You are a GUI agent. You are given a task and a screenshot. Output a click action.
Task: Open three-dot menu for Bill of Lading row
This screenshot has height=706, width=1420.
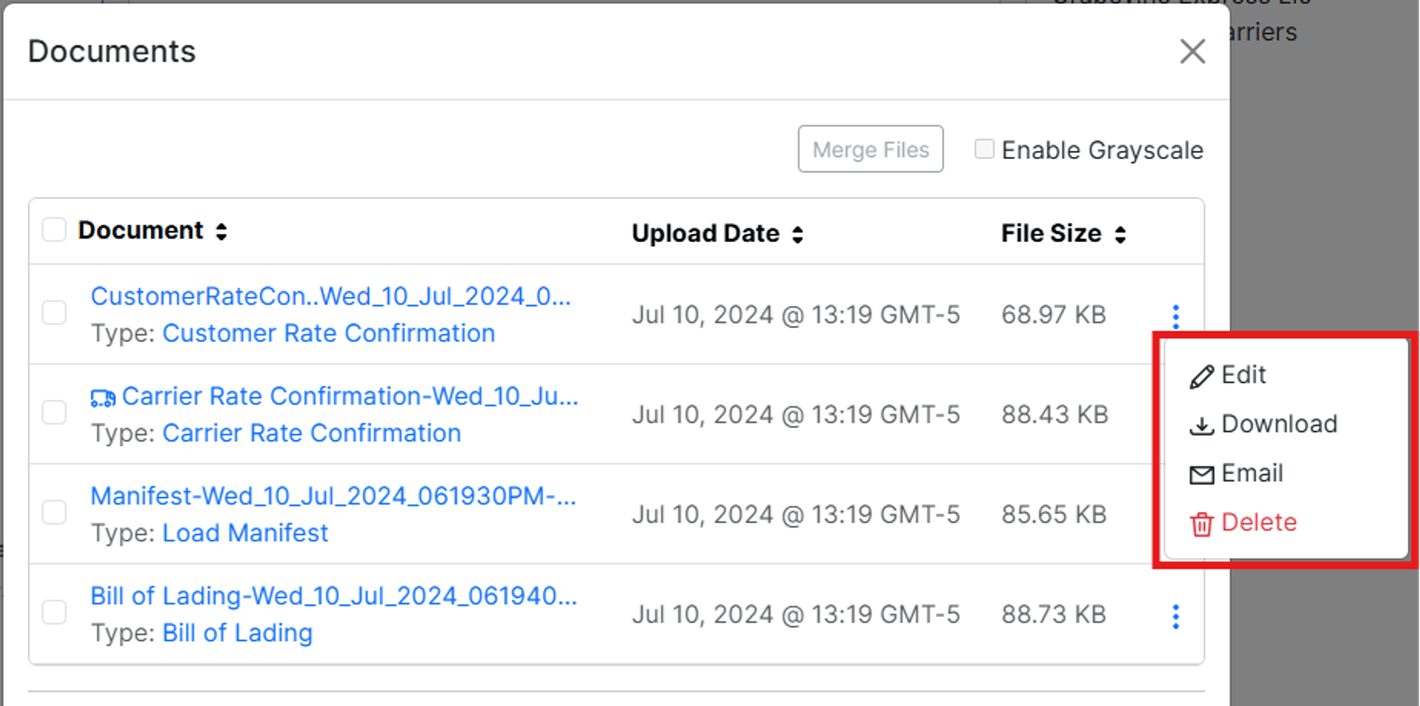pos(1176,616)
